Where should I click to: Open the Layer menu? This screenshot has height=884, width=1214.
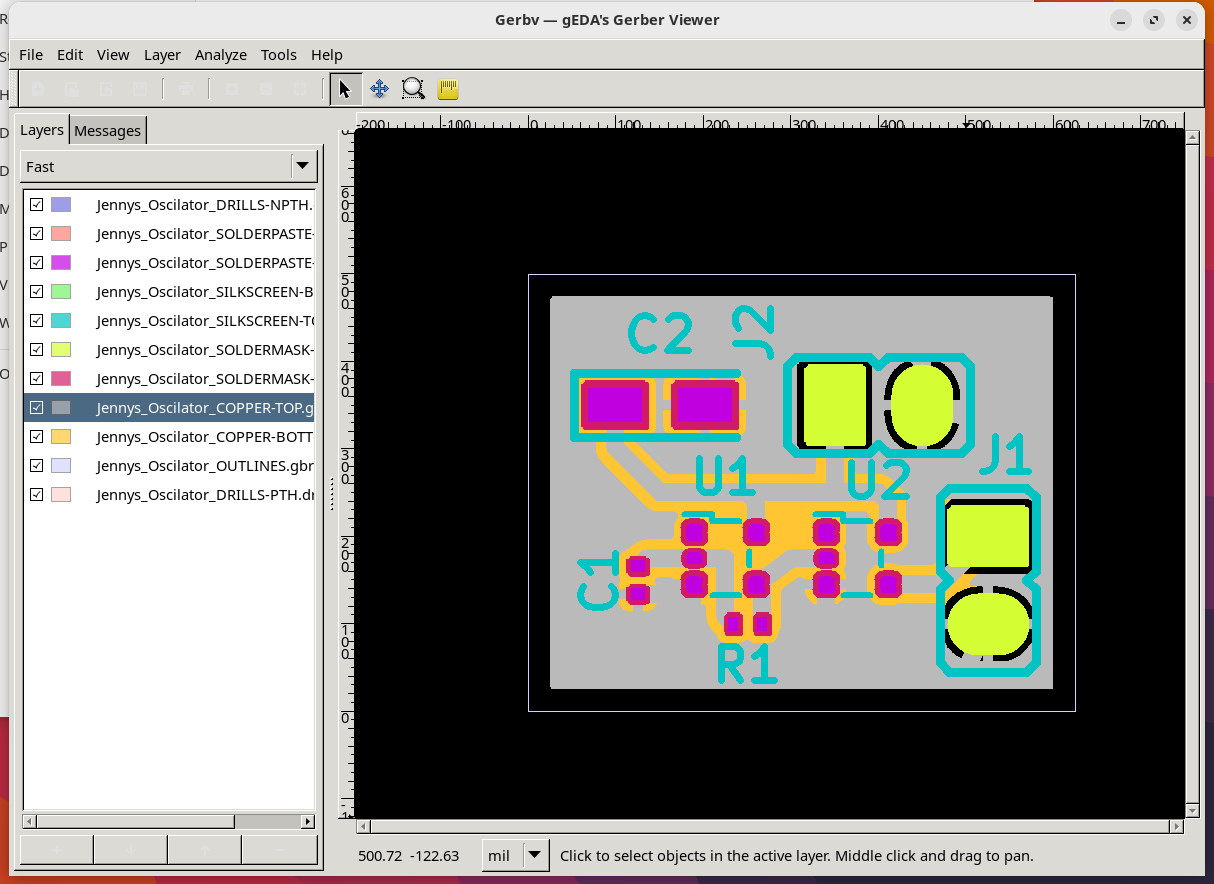tap(162, 55)
